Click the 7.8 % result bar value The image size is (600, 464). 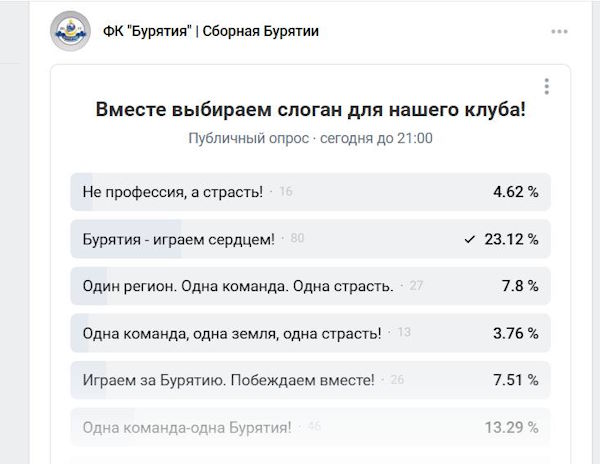520,286
